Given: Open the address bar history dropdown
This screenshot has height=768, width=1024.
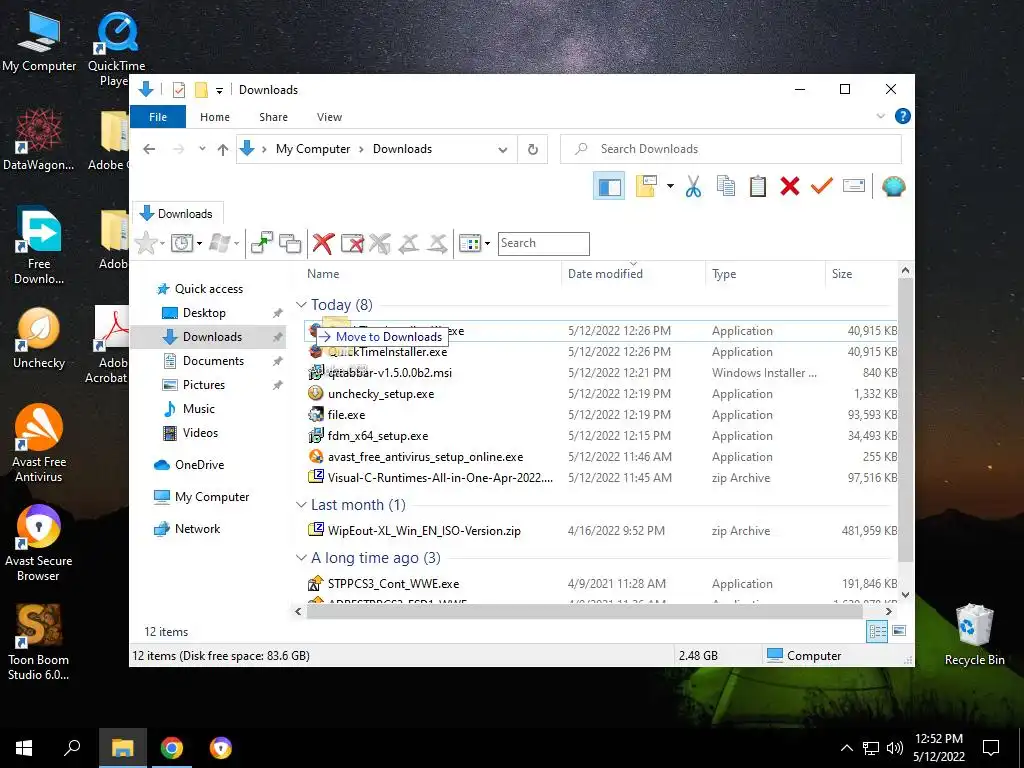Looking at the screenshot, I should [503, 150].
